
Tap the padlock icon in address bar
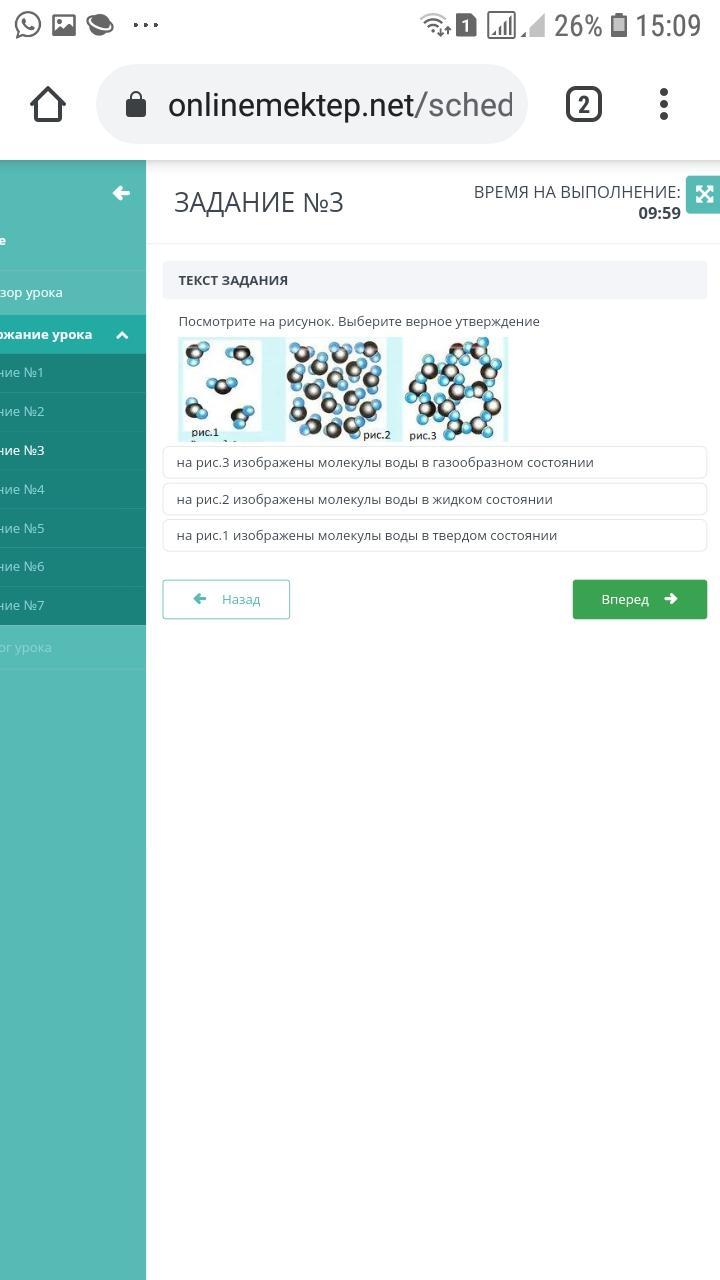tap(136, 105)
